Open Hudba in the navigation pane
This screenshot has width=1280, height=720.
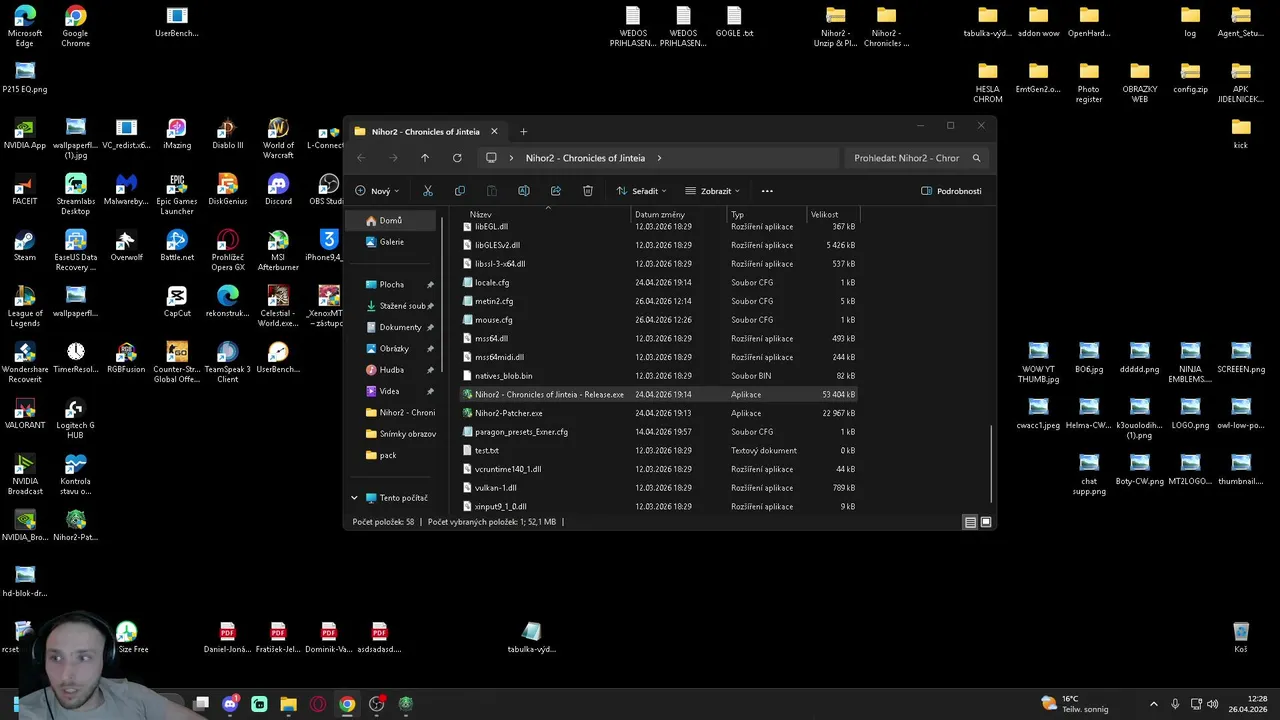point(392,370)
